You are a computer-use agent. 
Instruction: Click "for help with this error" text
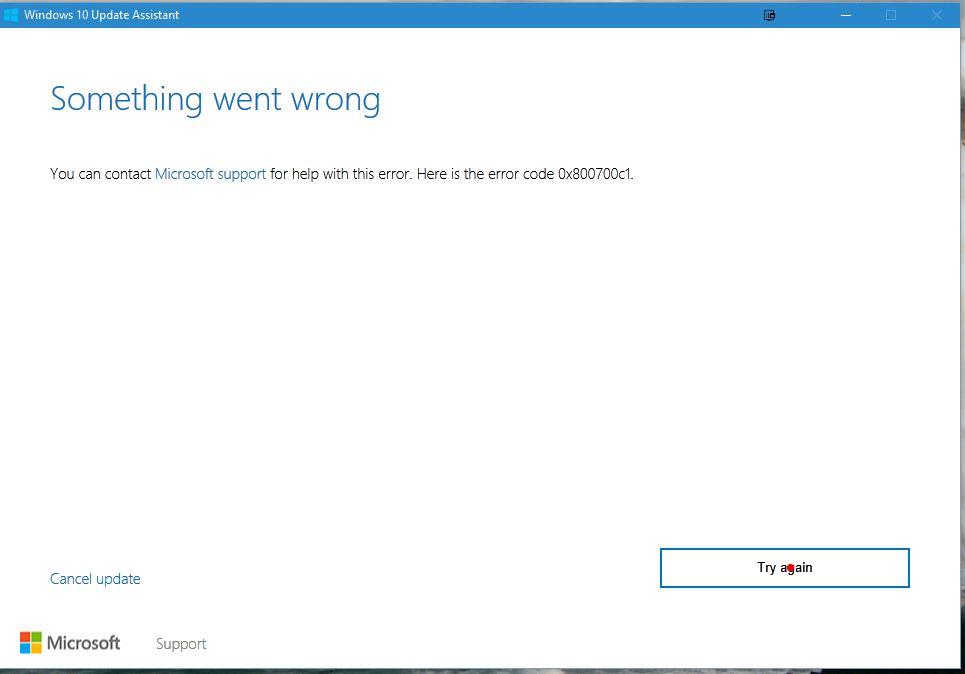pos(340,174)
